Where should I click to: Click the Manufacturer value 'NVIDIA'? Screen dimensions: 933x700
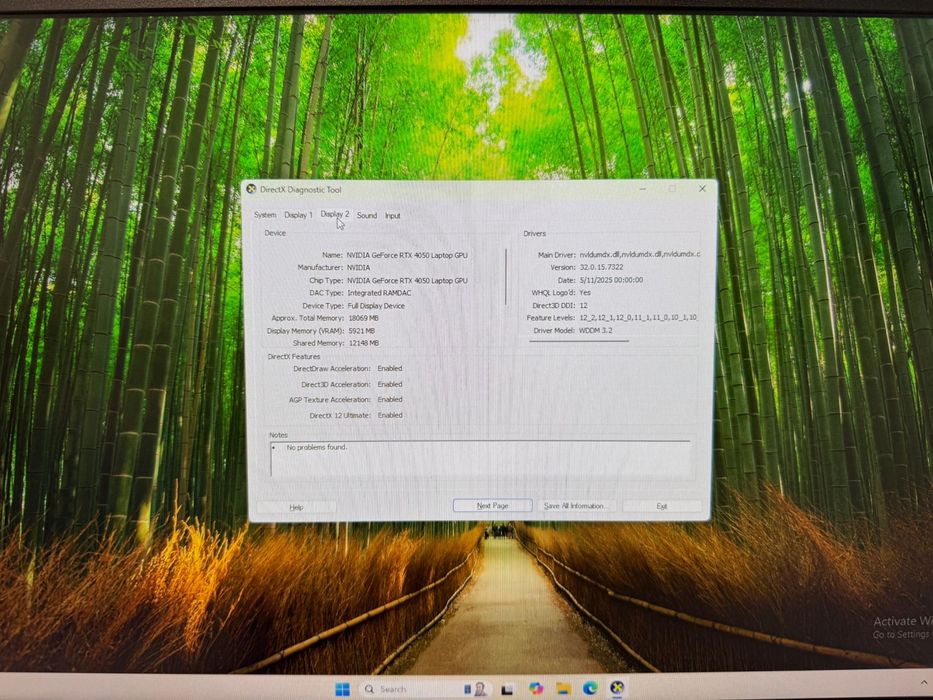[x=358, y=267]
